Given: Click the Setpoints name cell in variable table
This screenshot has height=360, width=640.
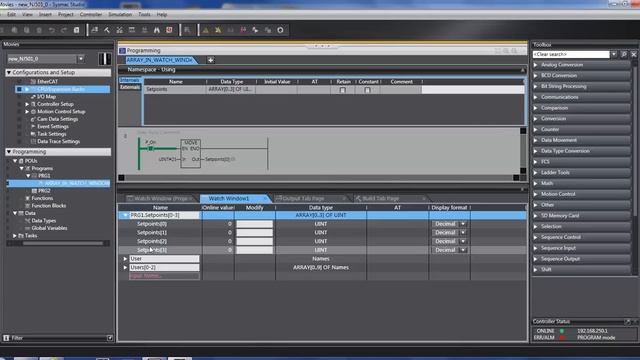Looking at the screenshot, I should [x=175, y=89].
